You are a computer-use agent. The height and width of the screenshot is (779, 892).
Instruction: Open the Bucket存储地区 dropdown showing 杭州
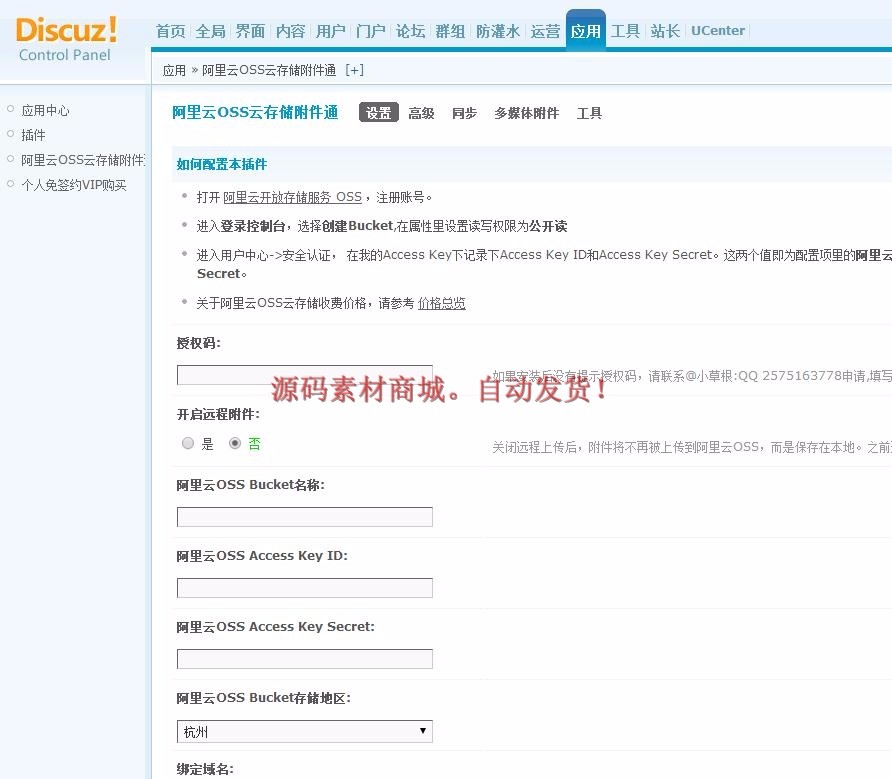pos(304,732)
